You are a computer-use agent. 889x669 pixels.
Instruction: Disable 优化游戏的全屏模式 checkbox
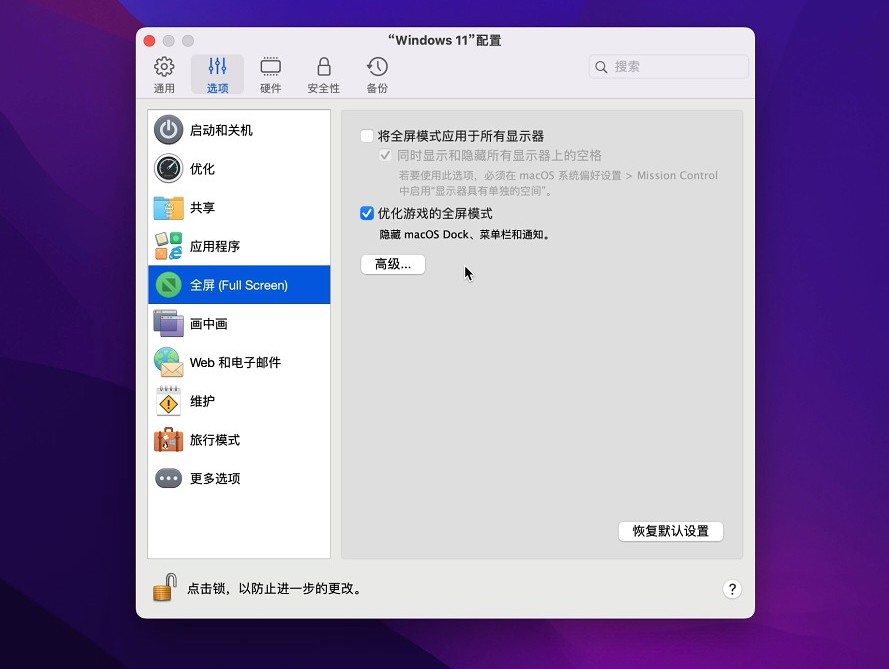[x=367, y=214]
